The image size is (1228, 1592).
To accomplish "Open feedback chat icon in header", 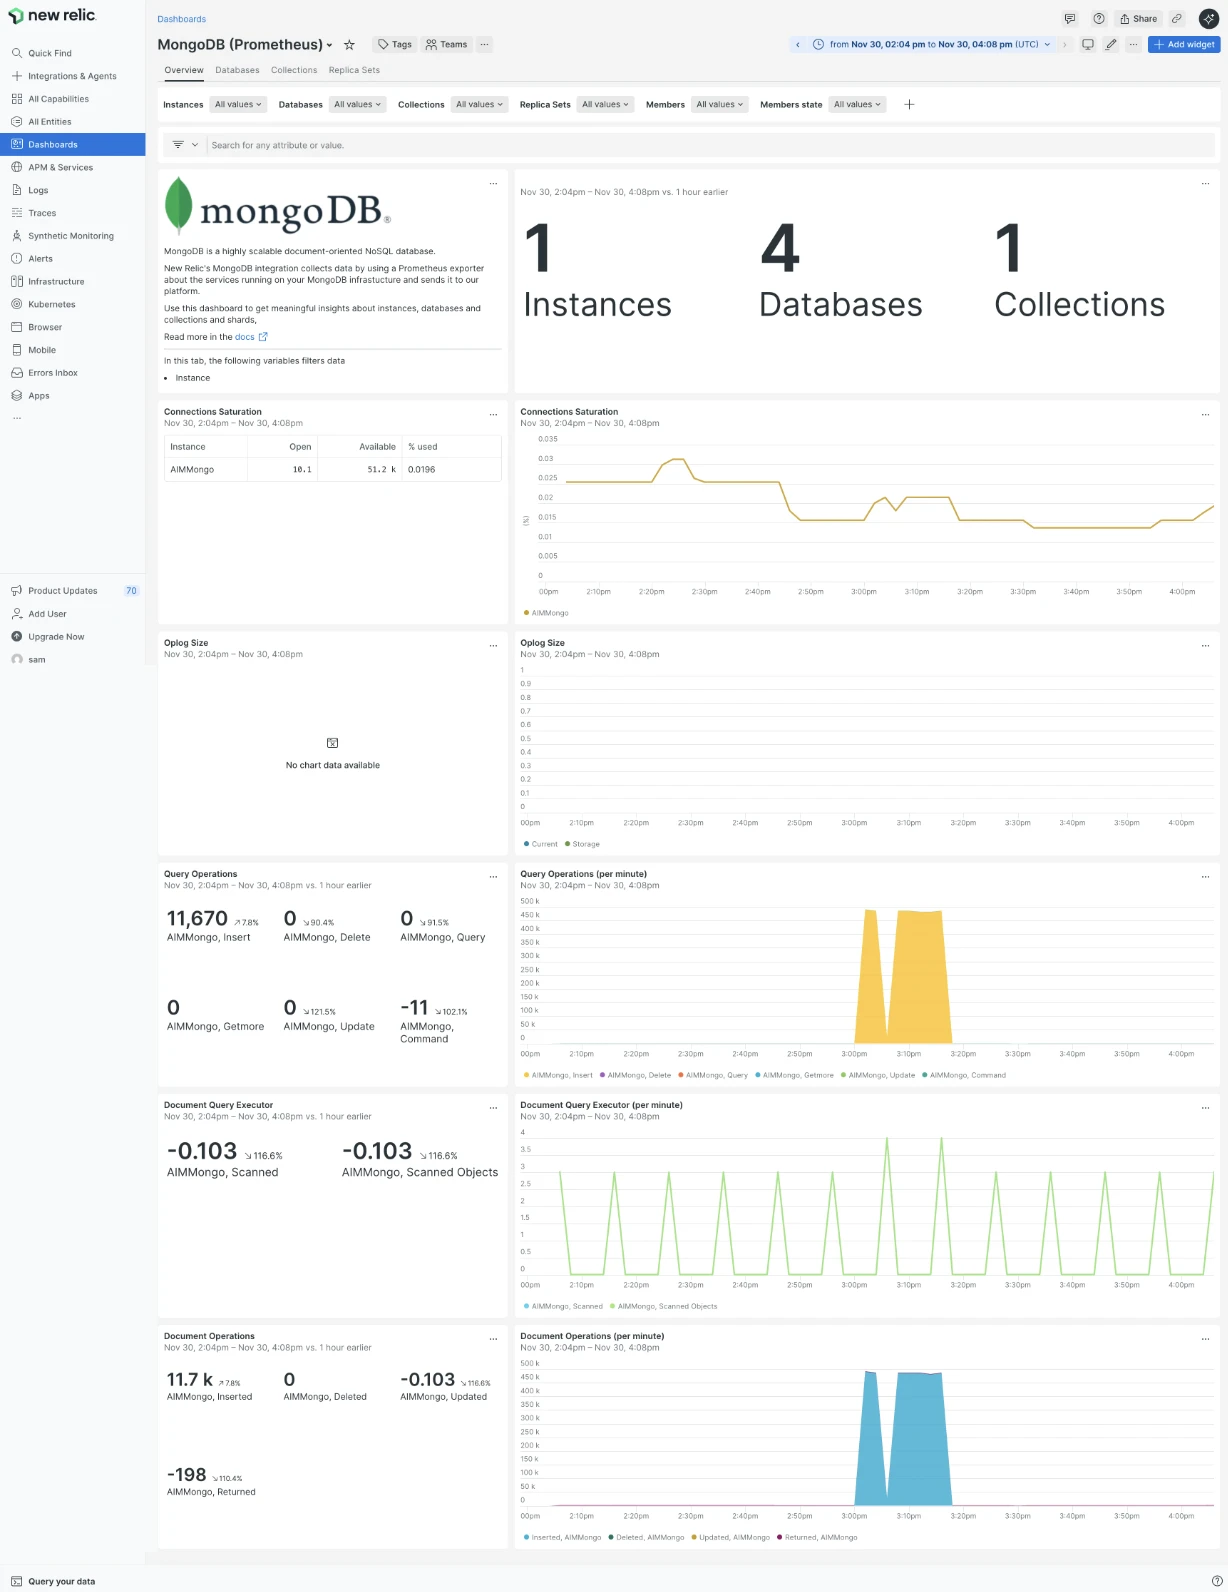I will 1070,19.
